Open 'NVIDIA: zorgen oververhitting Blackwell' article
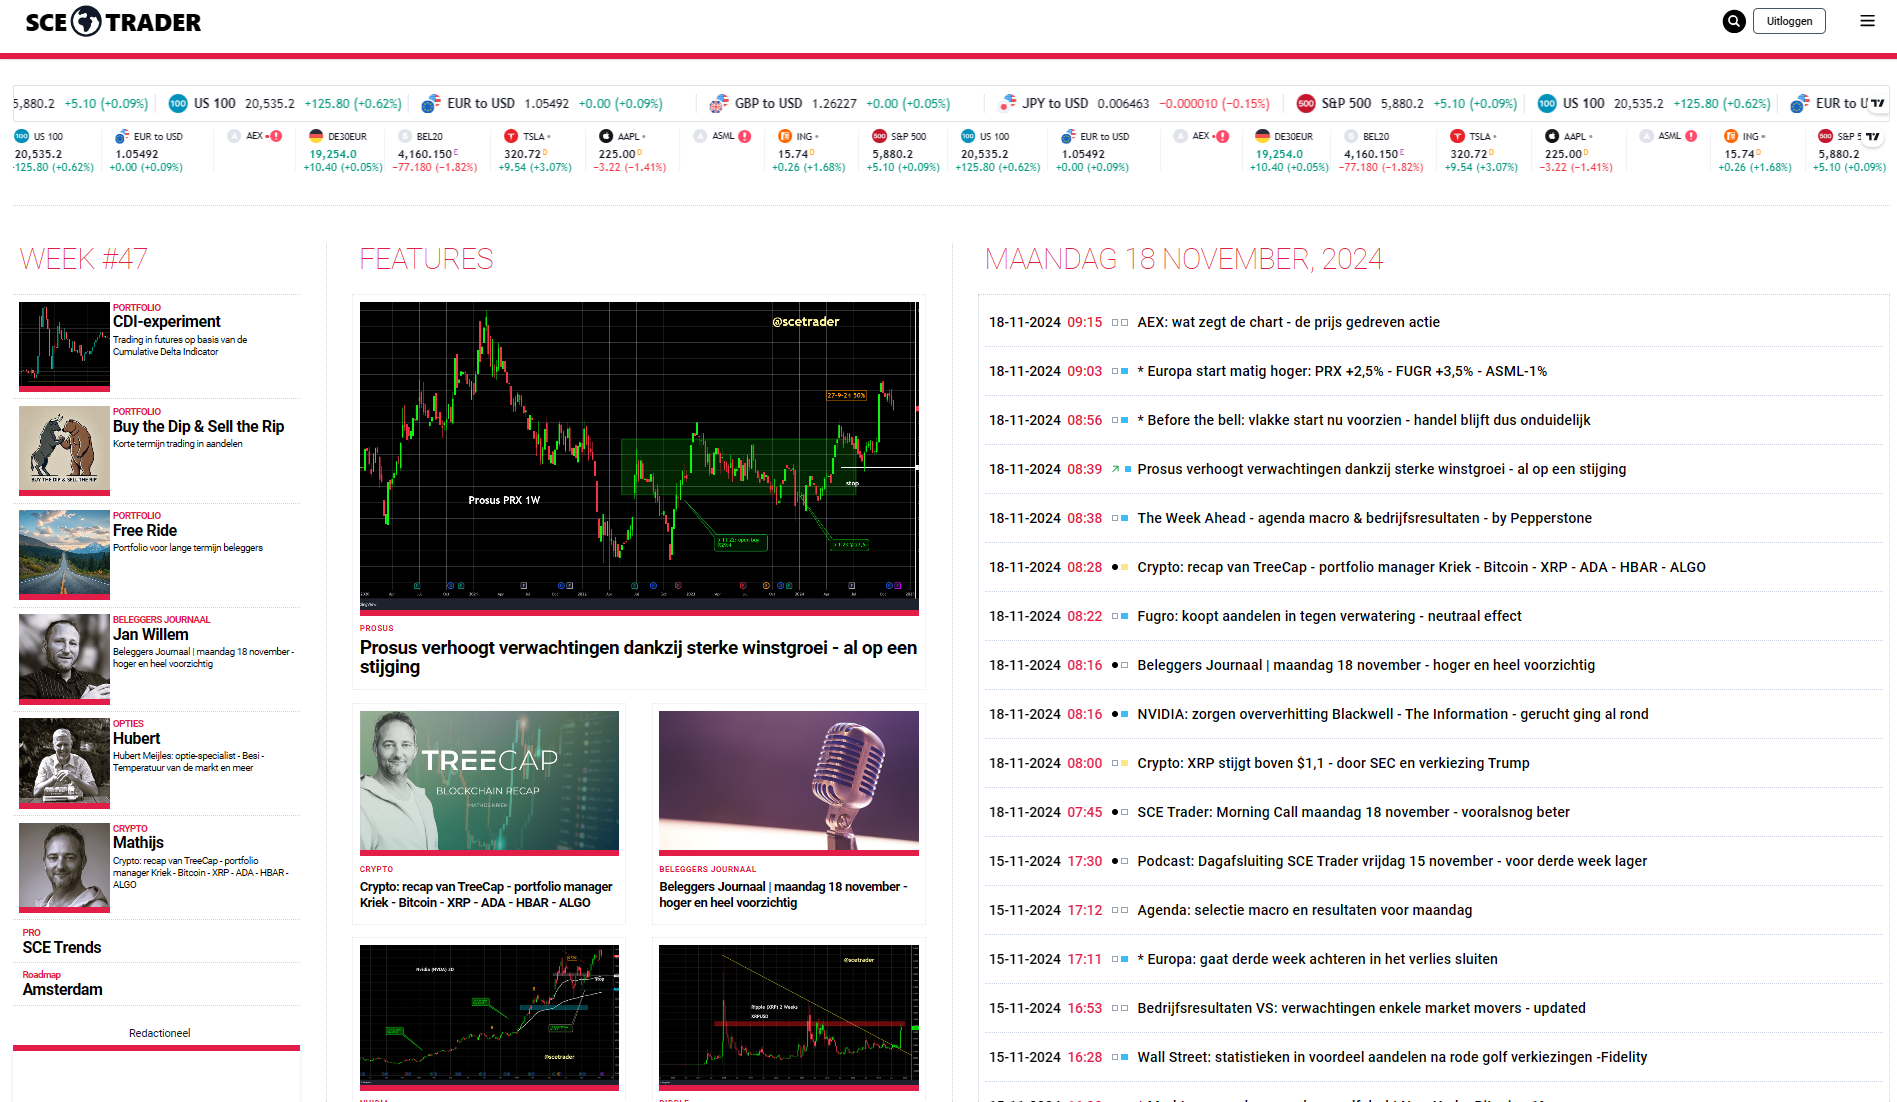The width and height of the screenshot is (1897, 1102). pyautogui.click(x=1393, y=714)
